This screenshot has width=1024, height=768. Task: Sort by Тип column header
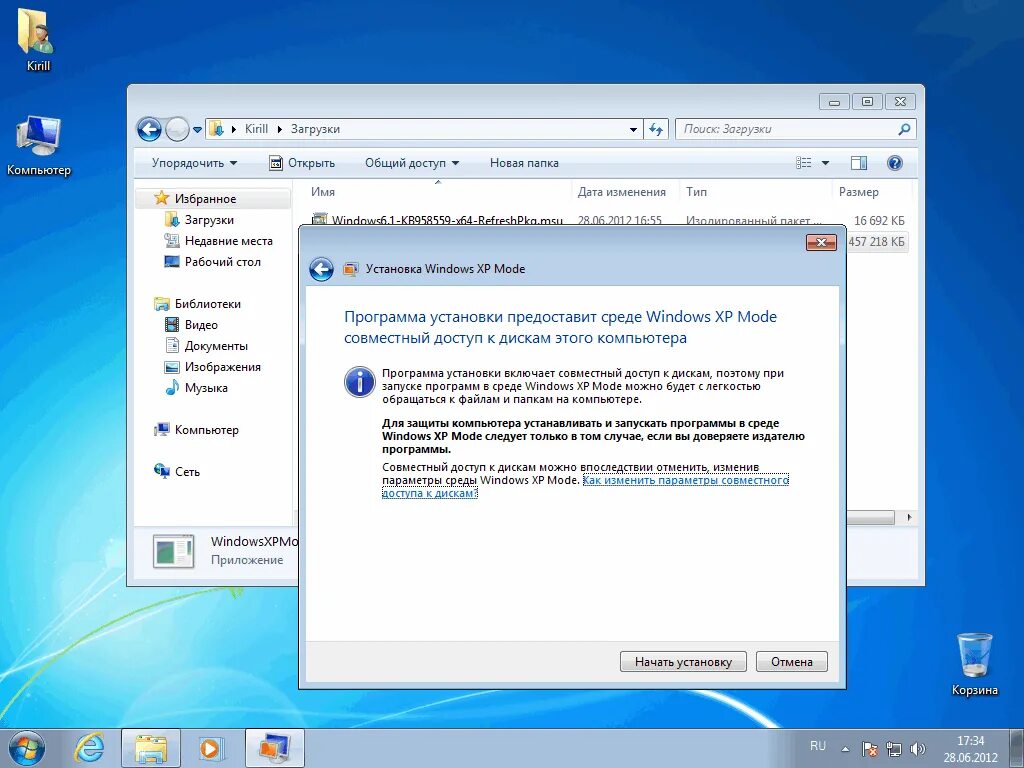coord(756,192)
